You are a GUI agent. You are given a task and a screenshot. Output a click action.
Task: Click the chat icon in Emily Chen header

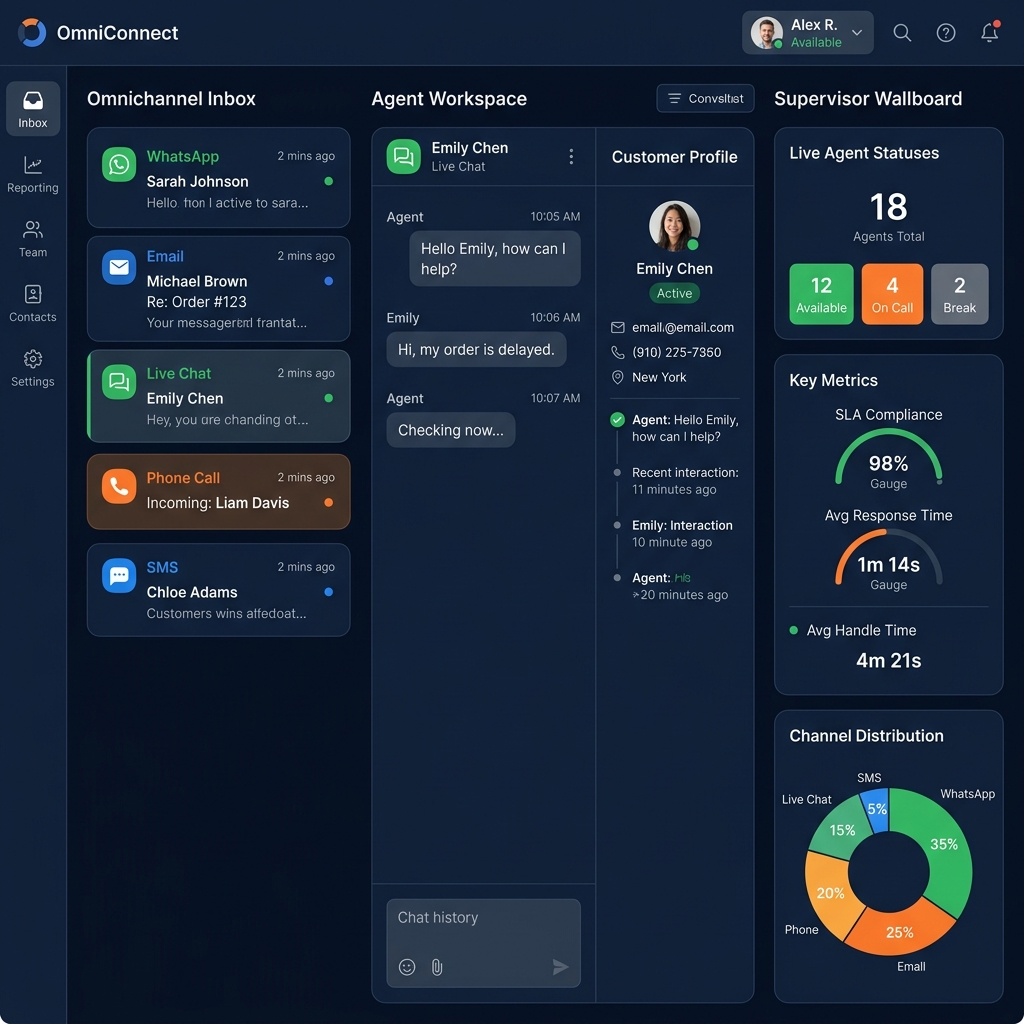tap(403, 157)
